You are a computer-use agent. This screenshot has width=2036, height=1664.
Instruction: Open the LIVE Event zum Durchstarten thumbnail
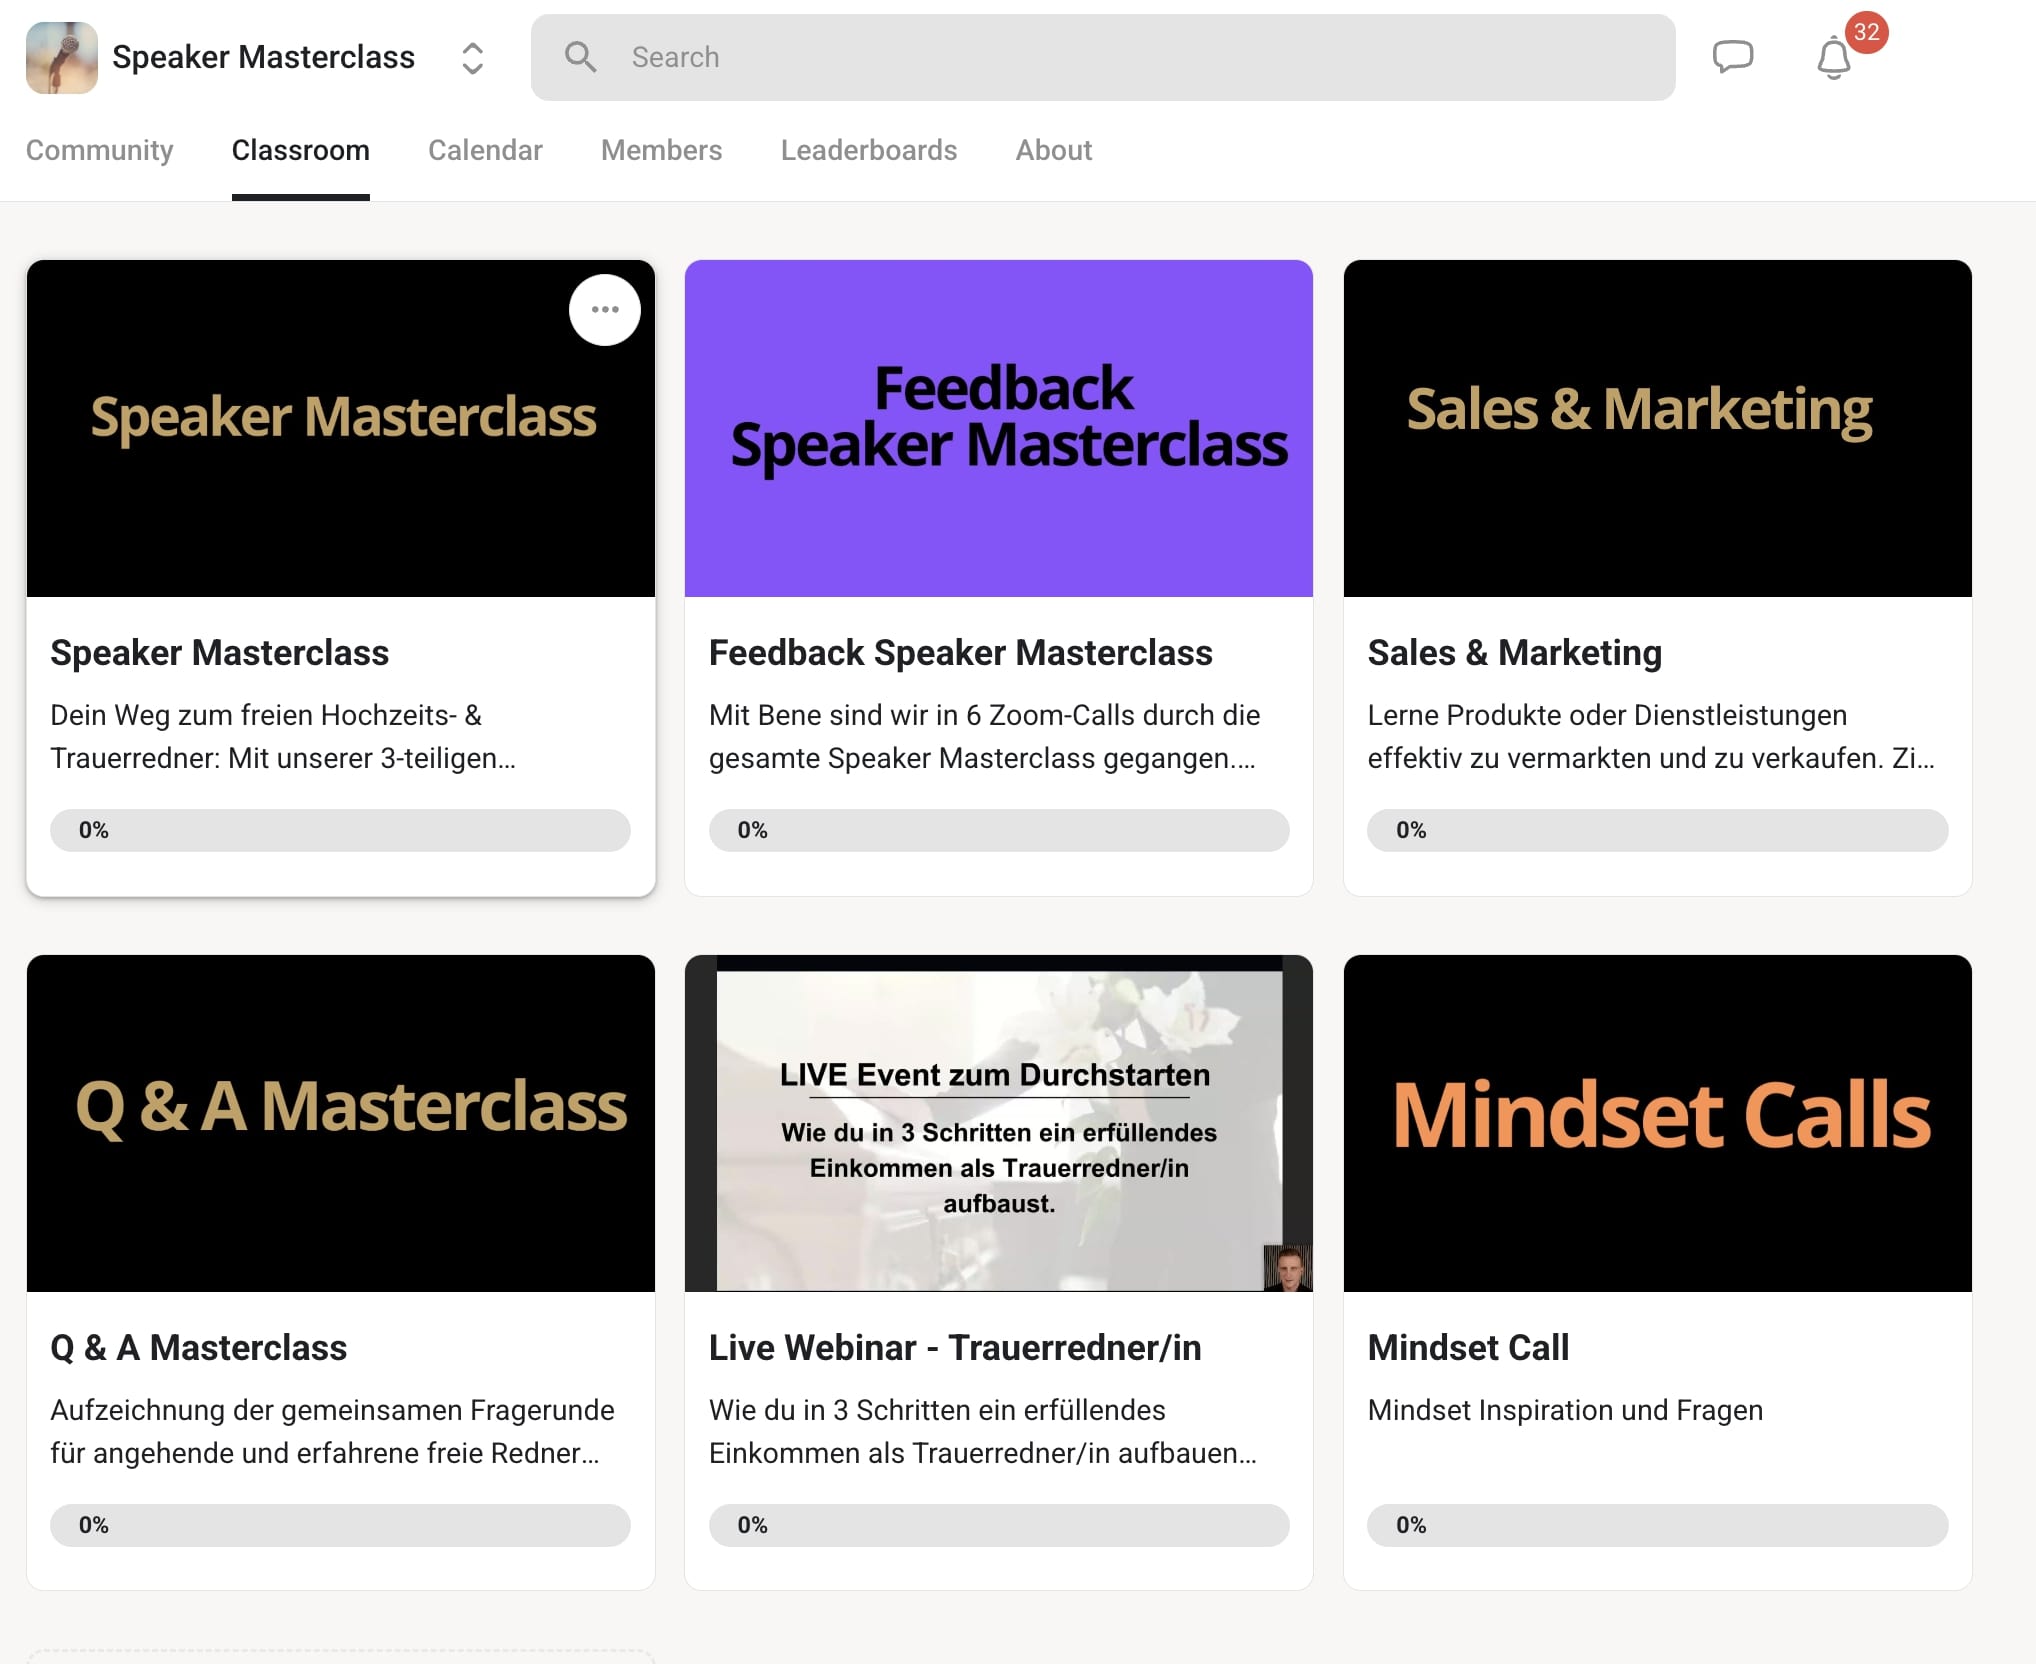click(998, 1122)
